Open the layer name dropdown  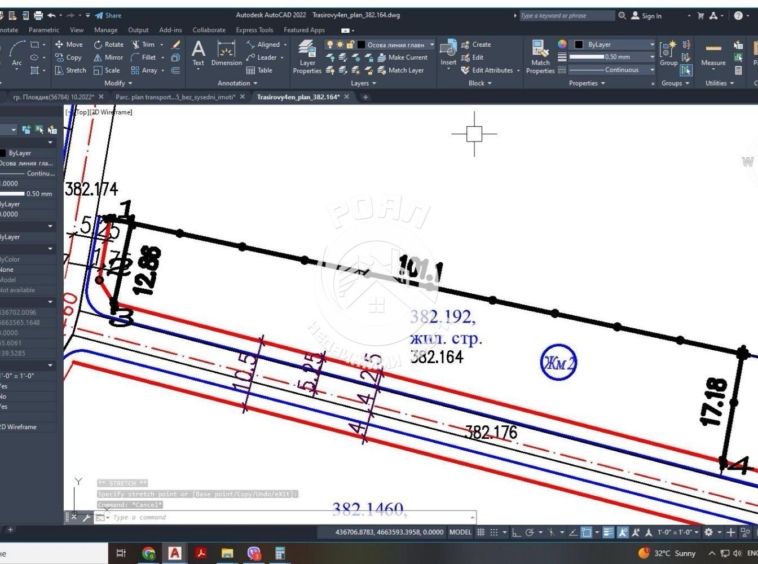click(x=432, y=44)
